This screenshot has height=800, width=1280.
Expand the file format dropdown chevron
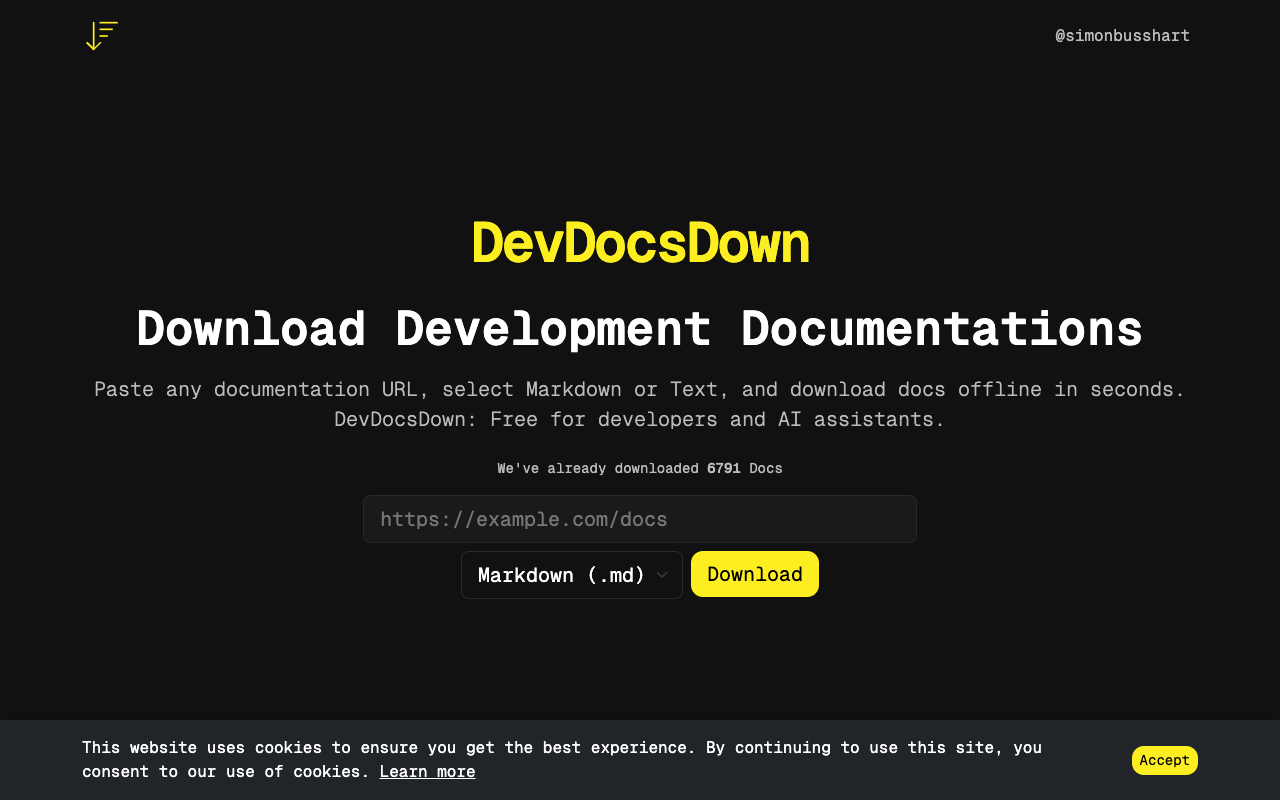click(x=661, y=575)
